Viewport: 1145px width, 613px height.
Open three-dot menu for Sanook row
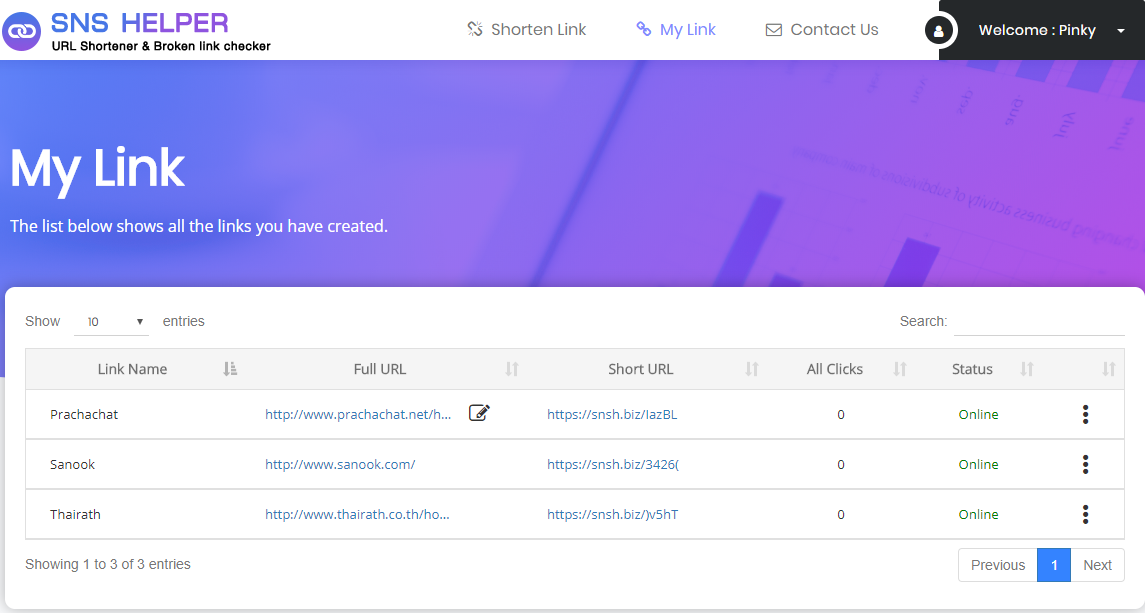pos(1085,464)
